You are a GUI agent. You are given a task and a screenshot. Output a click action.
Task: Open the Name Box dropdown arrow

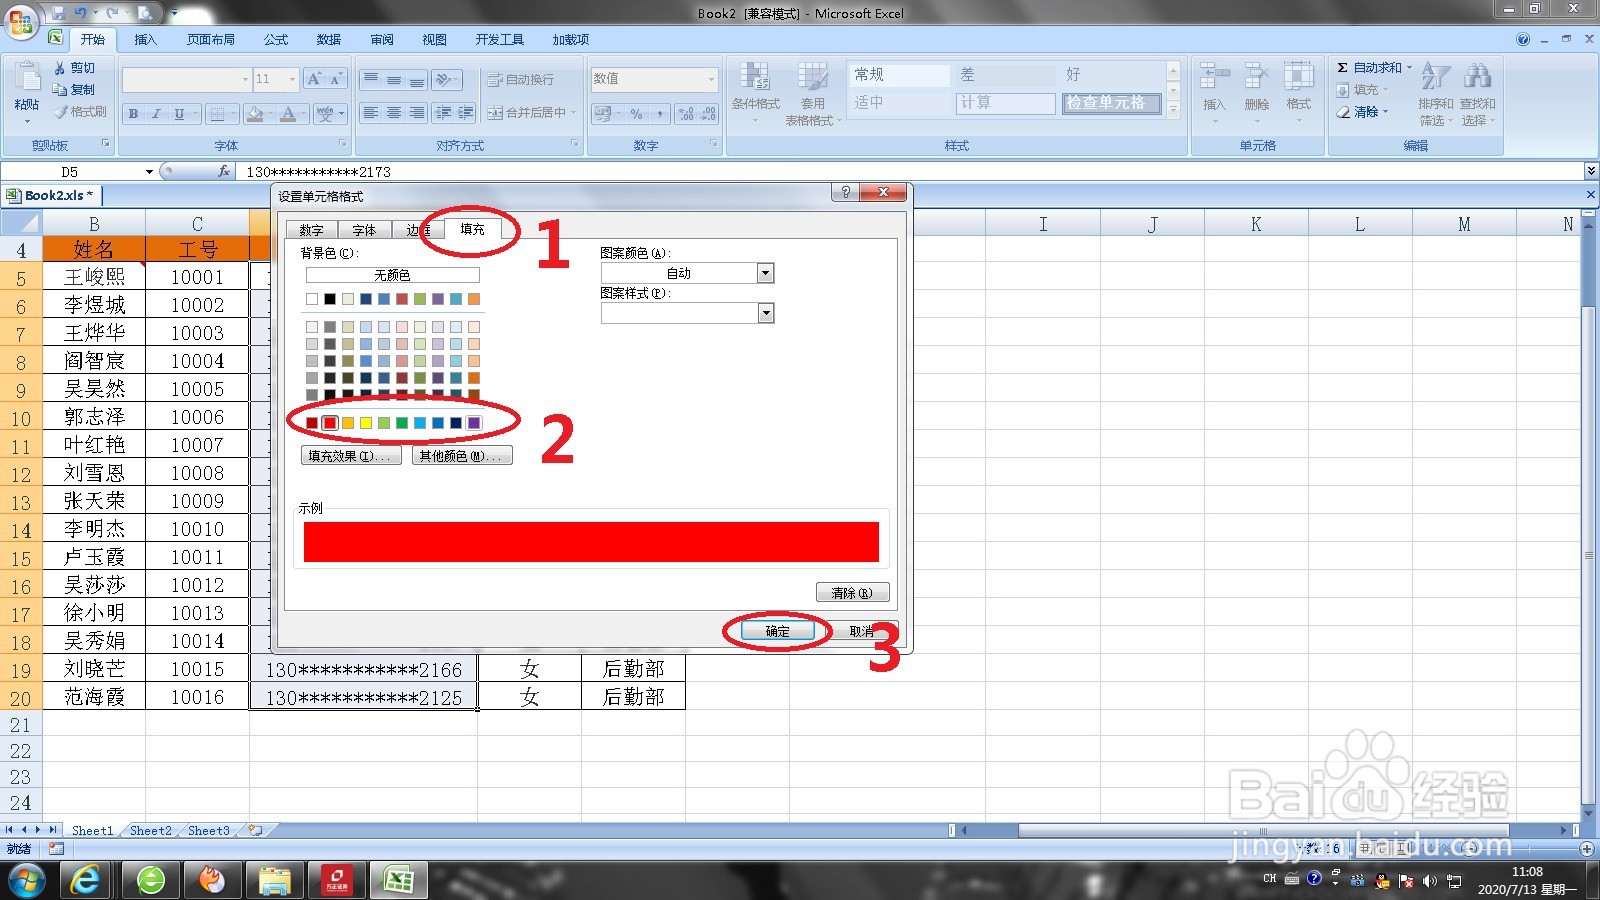coord(149,172)
